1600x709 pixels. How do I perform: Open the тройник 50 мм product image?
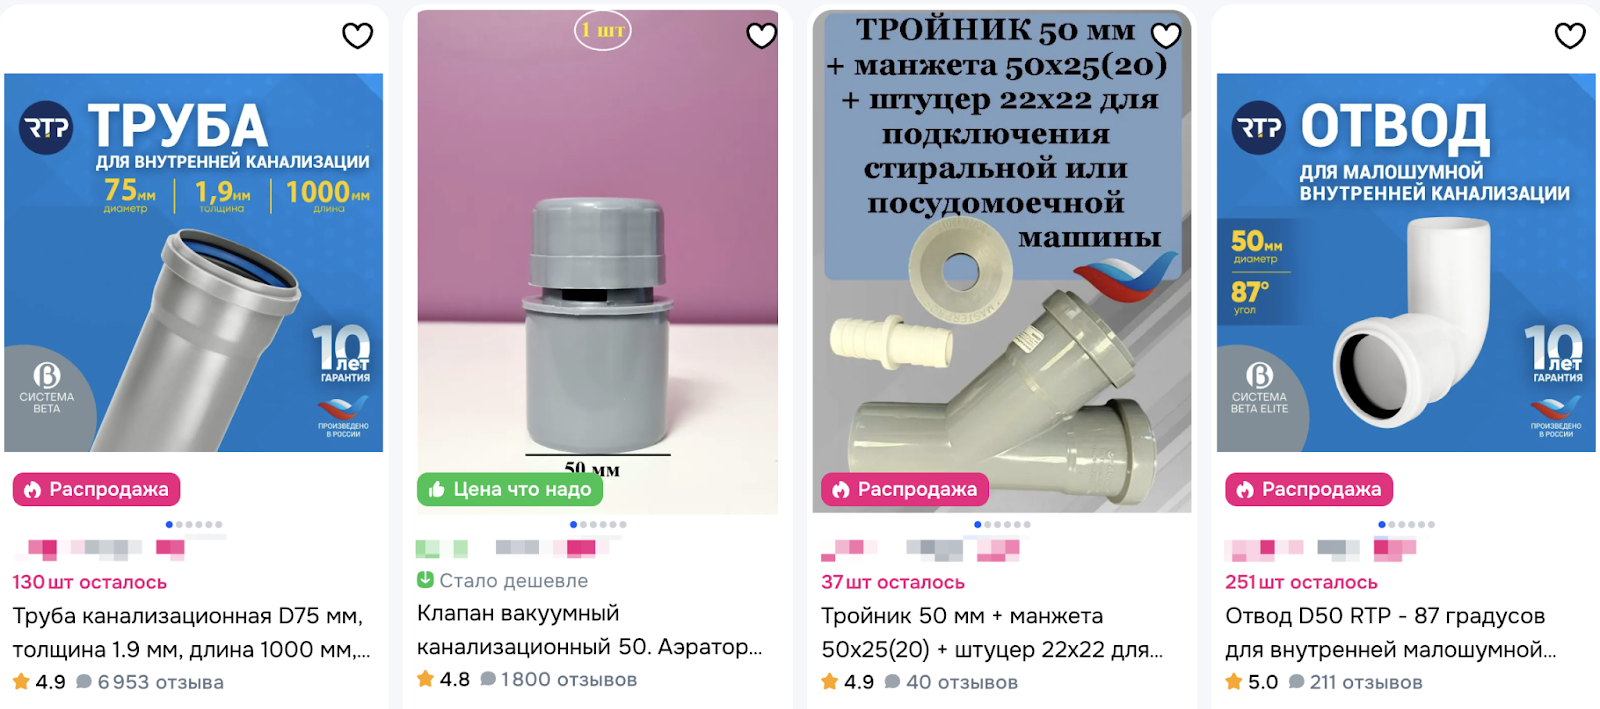coord(1002,262)
